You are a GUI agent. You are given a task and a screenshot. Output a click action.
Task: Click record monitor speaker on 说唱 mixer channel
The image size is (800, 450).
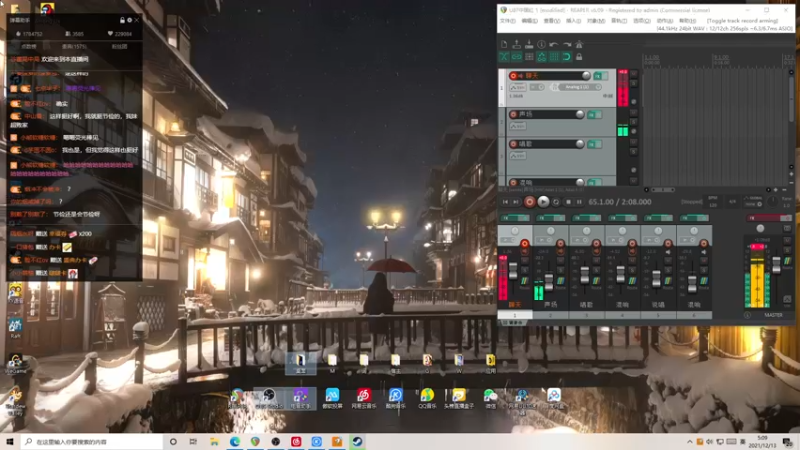668,252
